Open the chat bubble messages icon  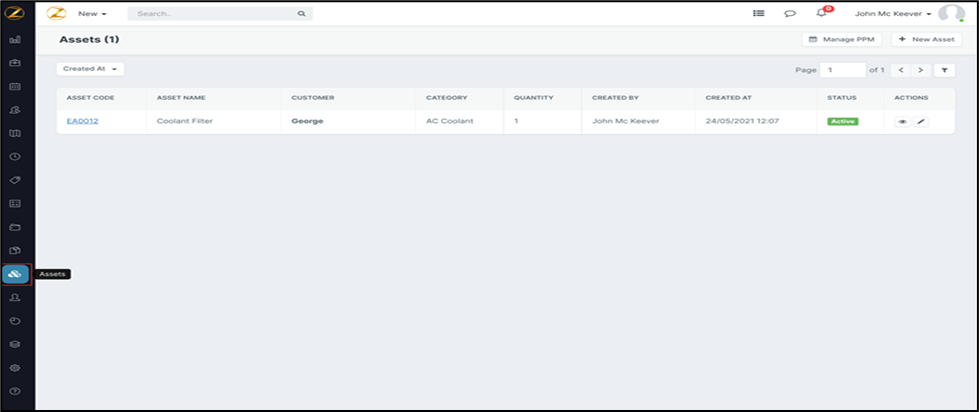(x=790, y=13)
